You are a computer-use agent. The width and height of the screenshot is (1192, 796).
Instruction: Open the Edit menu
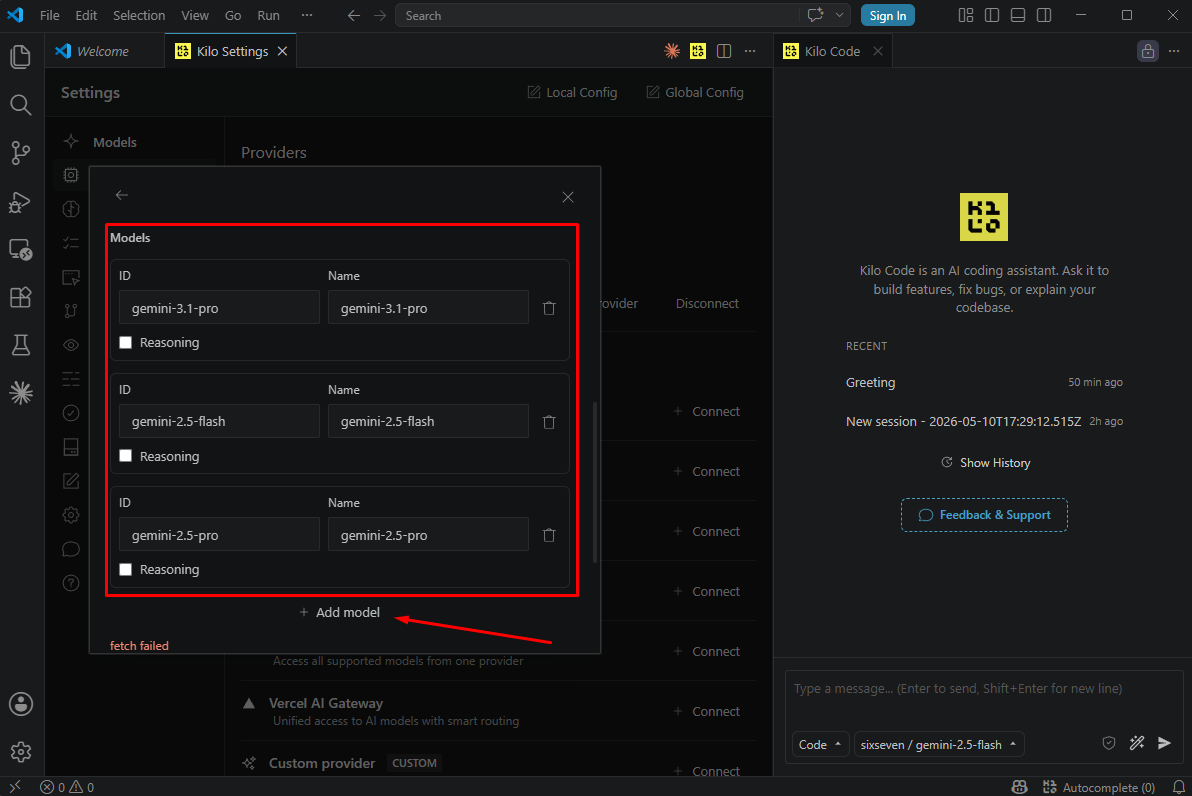pos(86,15)
